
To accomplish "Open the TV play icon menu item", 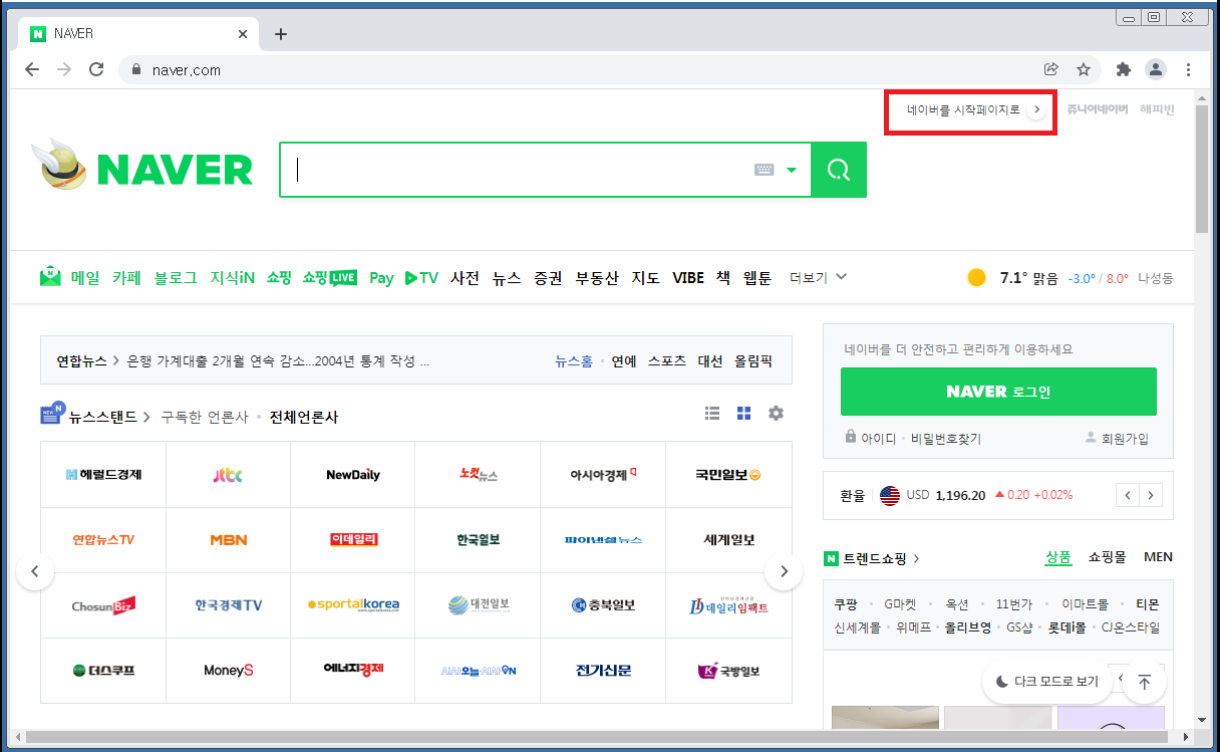I will pyautogui.click(x=422, y=278).
